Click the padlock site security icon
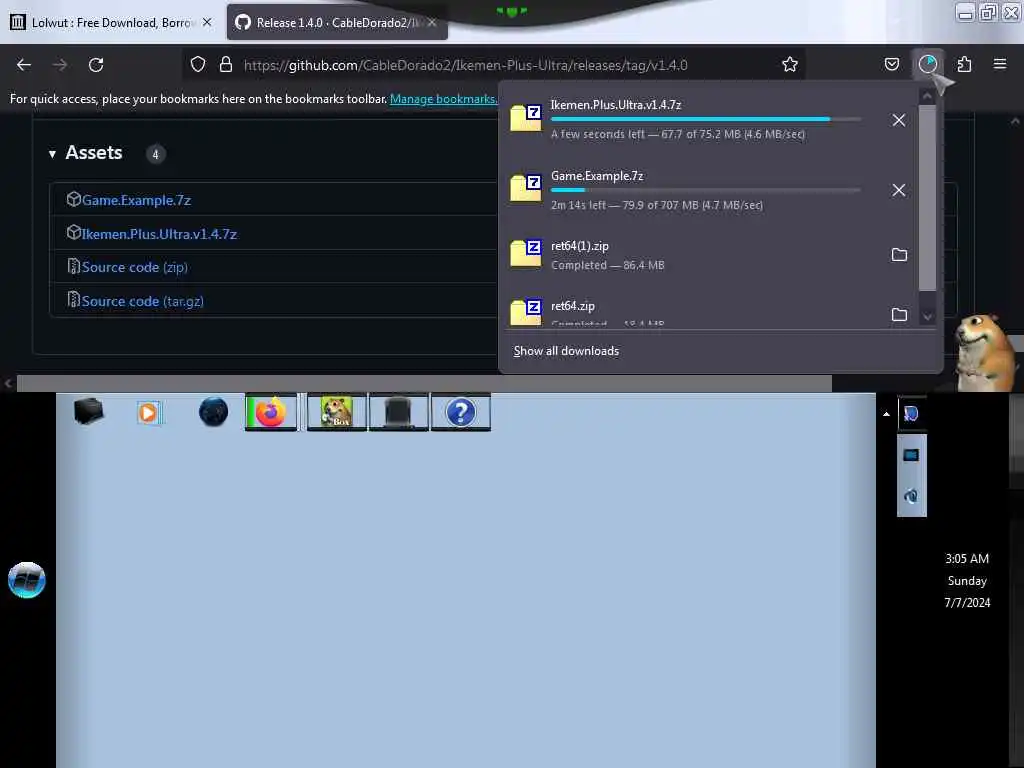The image size is (1024, 768). tap(226, 65)
